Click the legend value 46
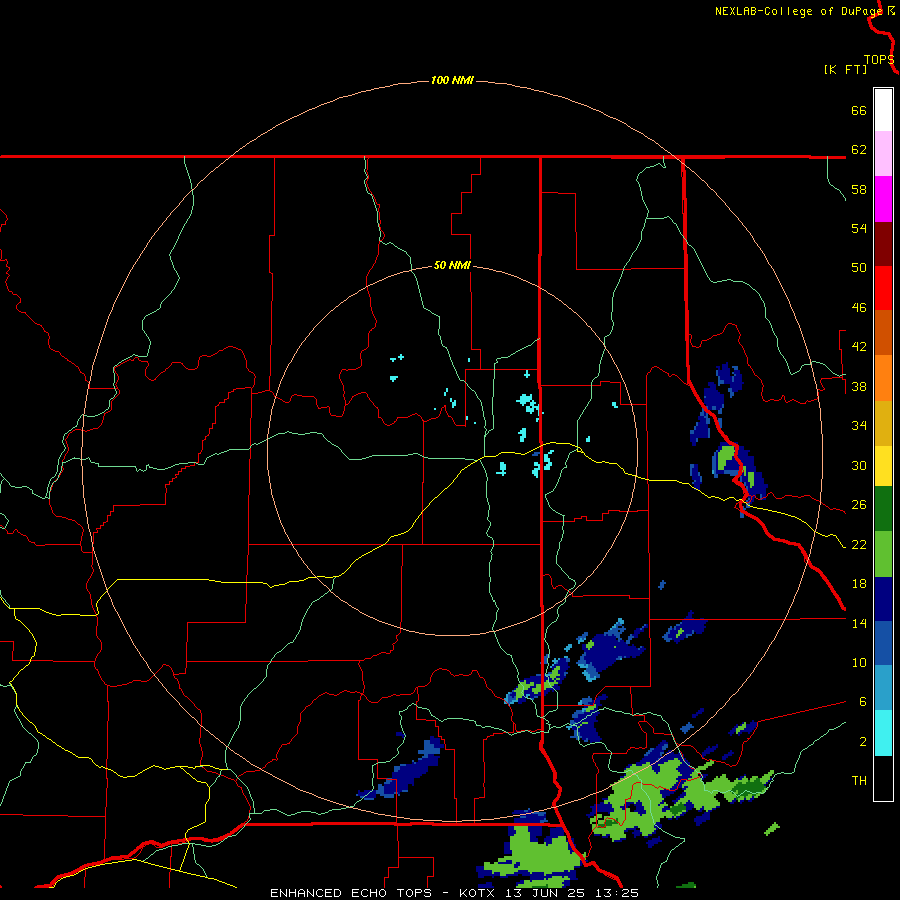Screen dimensions: 900x900 (859, 307)
